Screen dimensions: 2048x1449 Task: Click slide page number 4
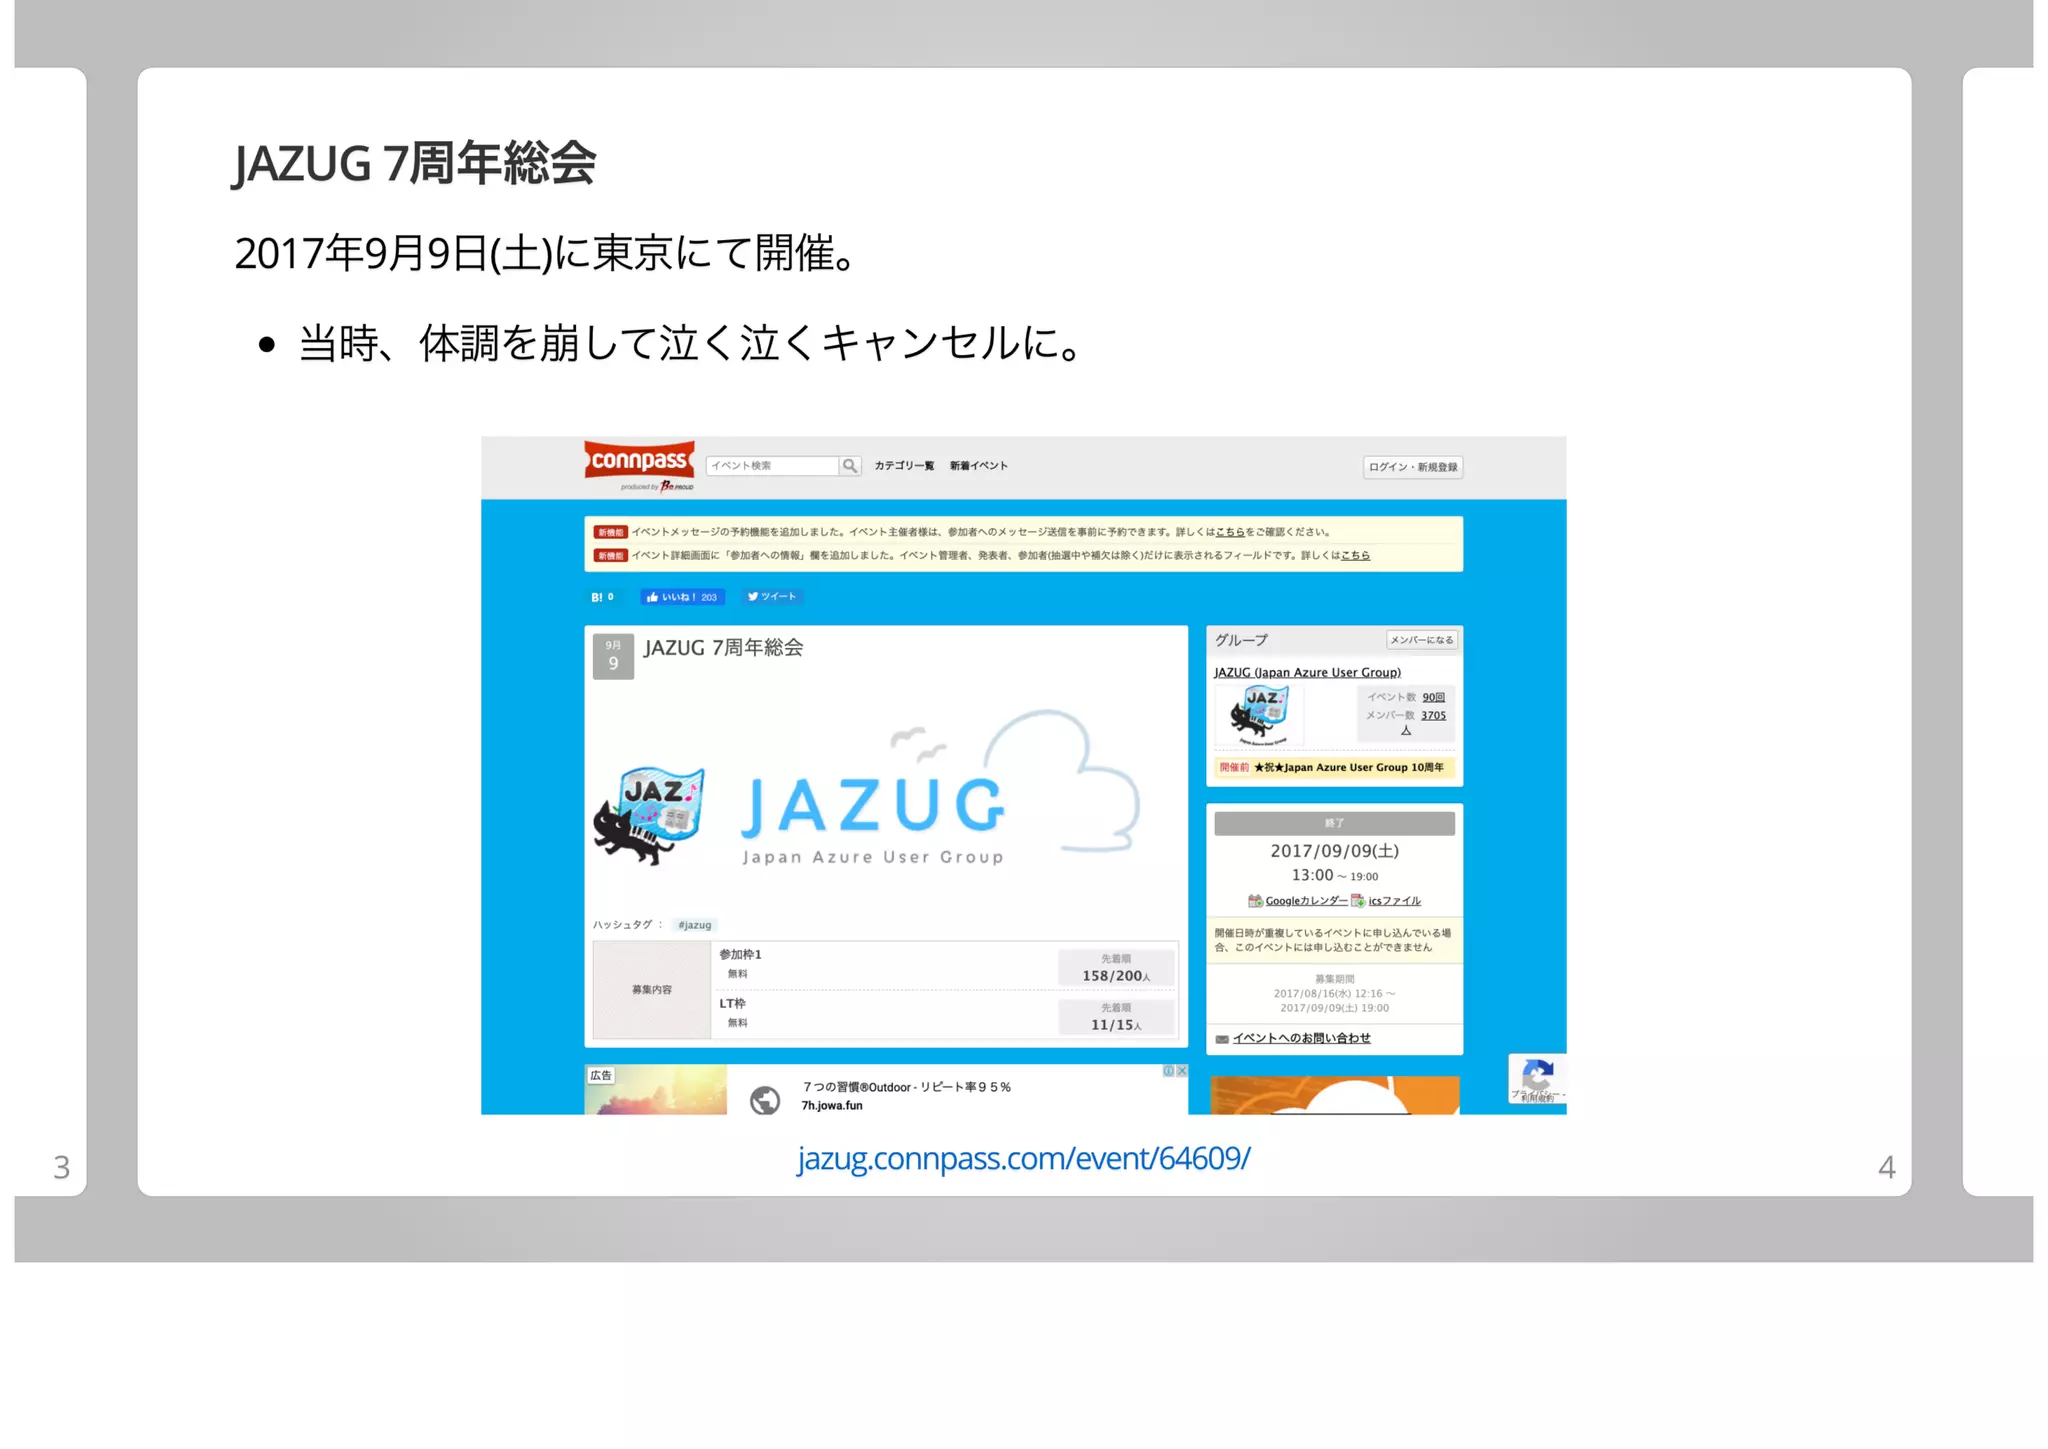click(x=1886, y=1167)
